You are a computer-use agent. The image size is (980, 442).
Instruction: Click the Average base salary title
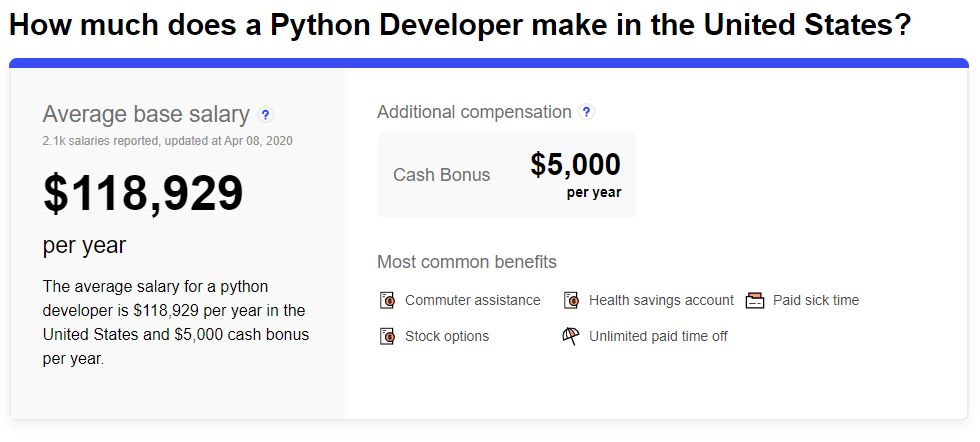click(146, 114)
